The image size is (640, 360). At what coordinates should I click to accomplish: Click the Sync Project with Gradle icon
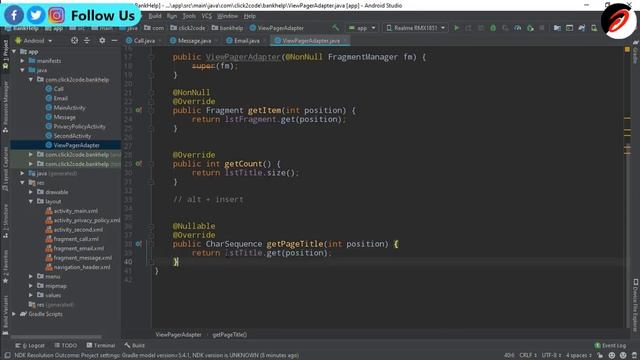582,28
